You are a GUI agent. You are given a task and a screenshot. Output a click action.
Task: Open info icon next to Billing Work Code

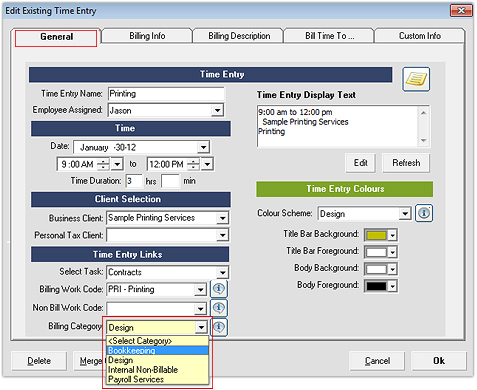219,289
